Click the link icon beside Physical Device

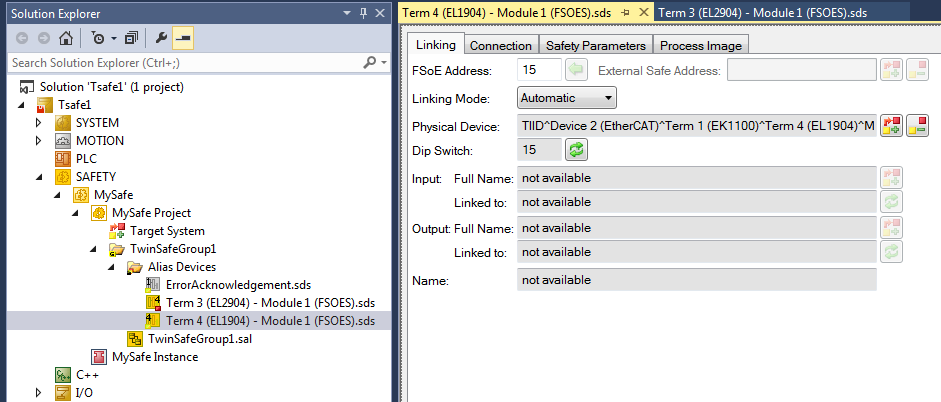point(891,126)
